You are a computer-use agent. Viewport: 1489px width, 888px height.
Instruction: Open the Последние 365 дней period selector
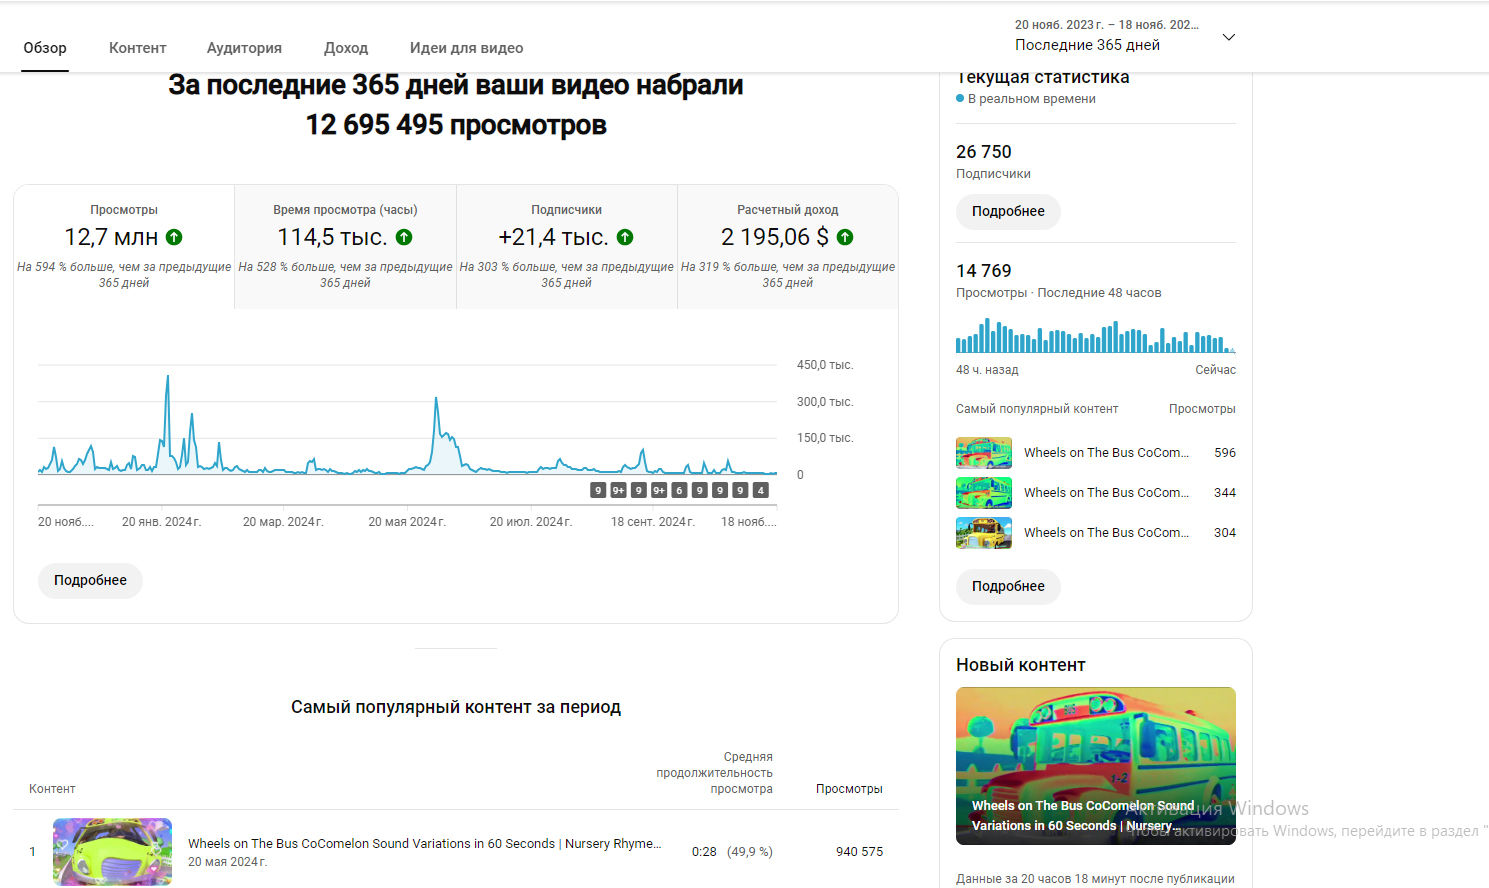pyautogui.click(x=1125, y=36)
